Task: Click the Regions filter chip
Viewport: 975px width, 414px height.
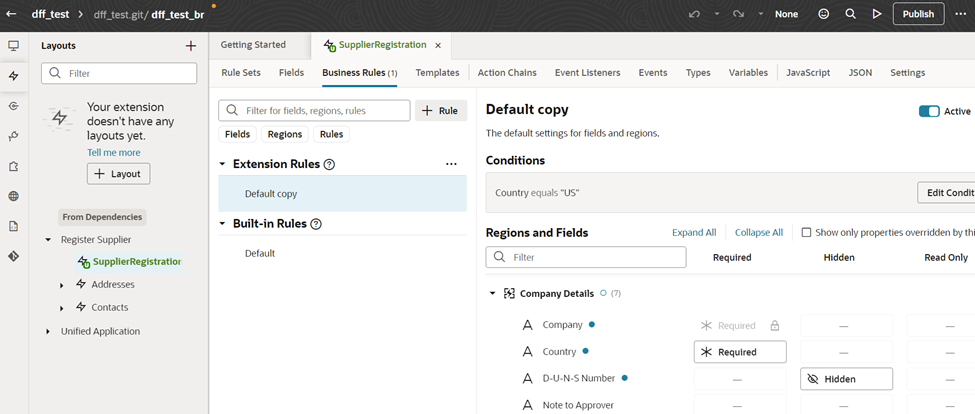Action: click(x=285, y=134)
